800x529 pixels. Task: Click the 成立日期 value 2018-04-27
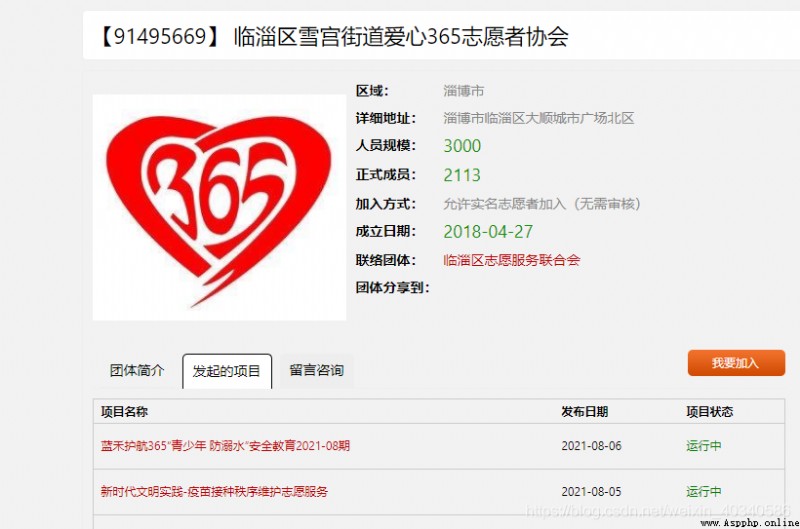(x=488, y=232)
